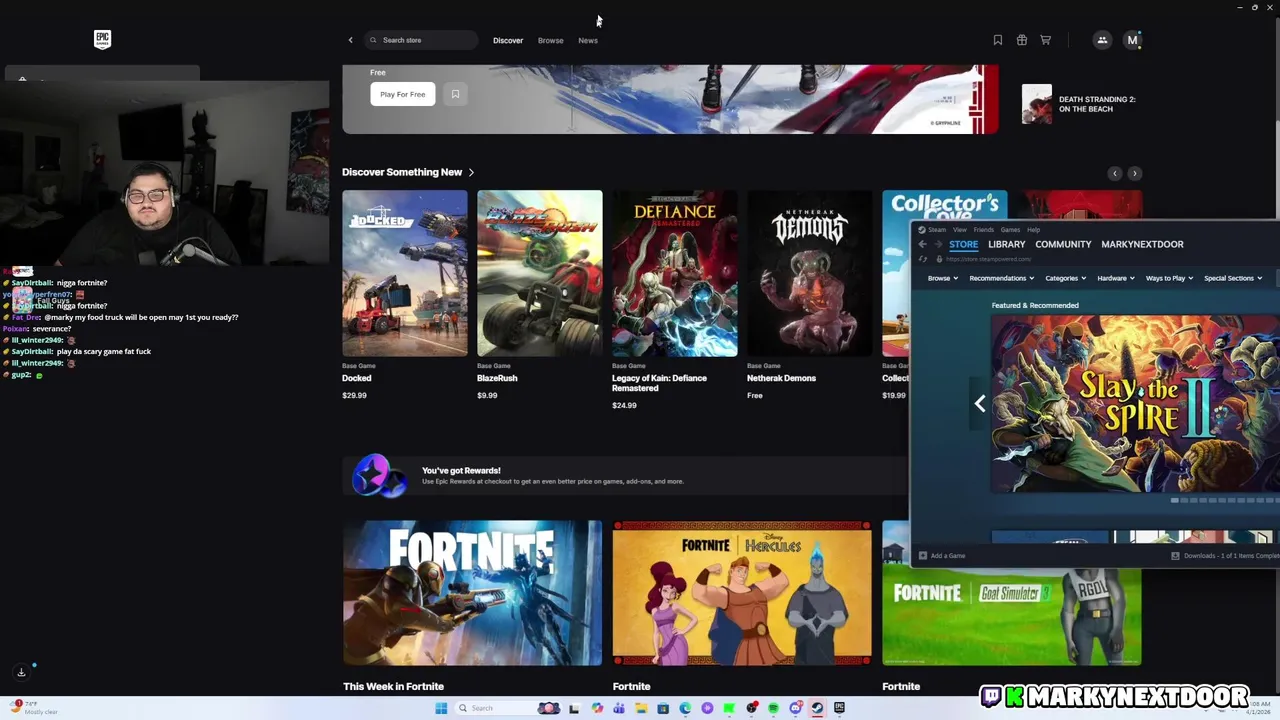
Task: Open the Browse tab in Epic store
Action: tap(551, 40)
